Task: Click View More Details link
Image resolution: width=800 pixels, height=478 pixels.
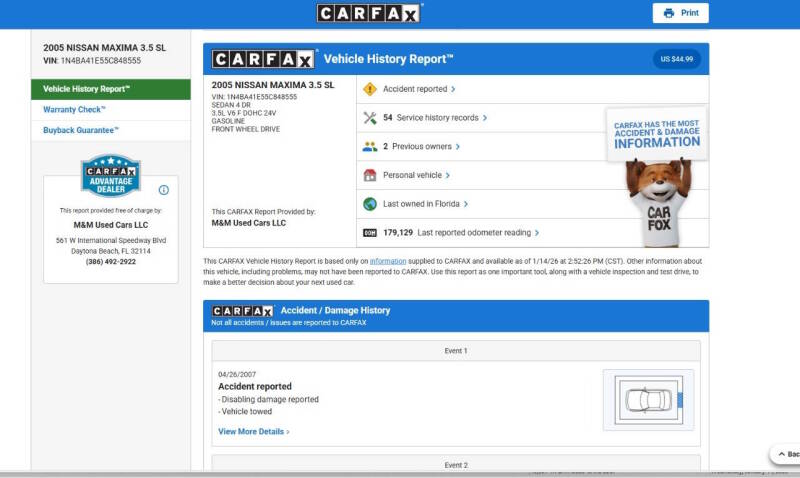Action: coord(251,432)
